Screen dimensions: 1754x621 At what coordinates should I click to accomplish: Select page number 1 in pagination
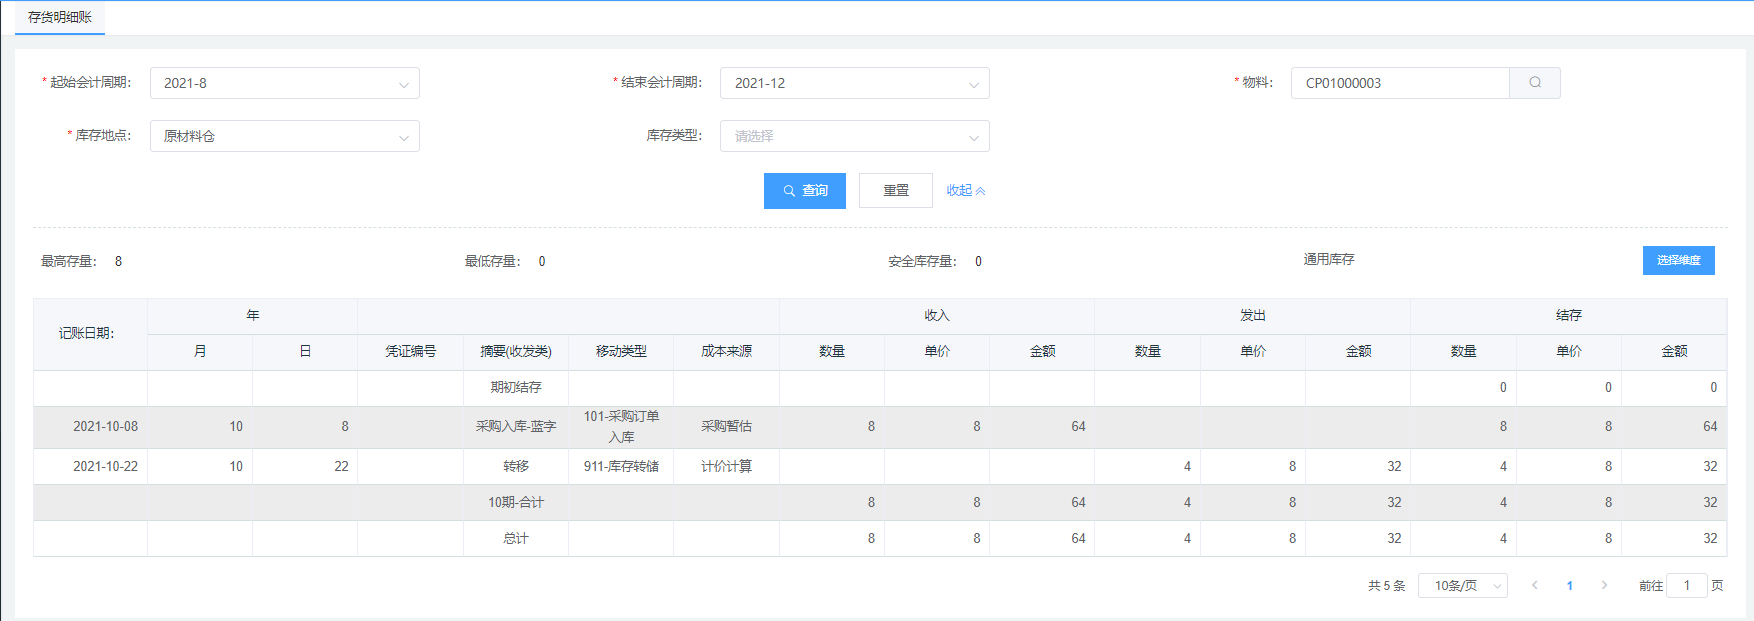coord(1570,585)
